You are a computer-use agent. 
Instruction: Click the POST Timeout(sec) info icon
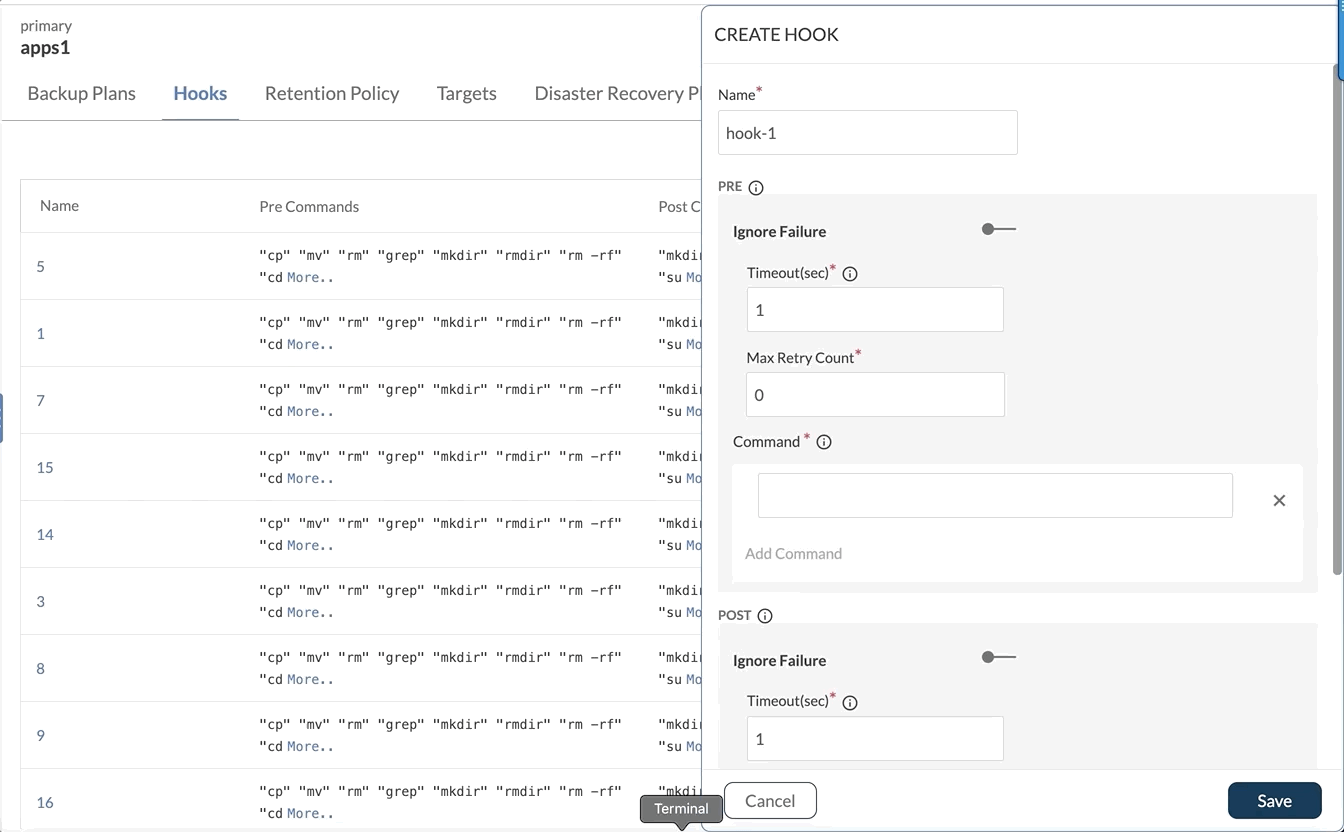pos(850,701)
